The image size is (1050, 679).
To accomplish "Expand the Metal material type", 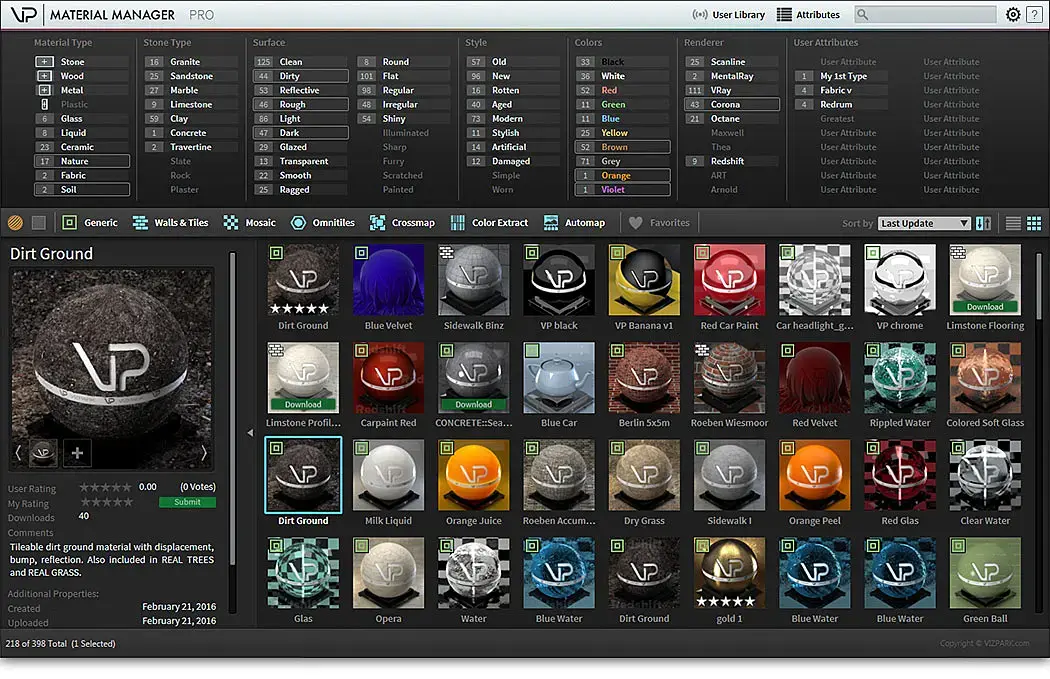I will pos(44,90).
